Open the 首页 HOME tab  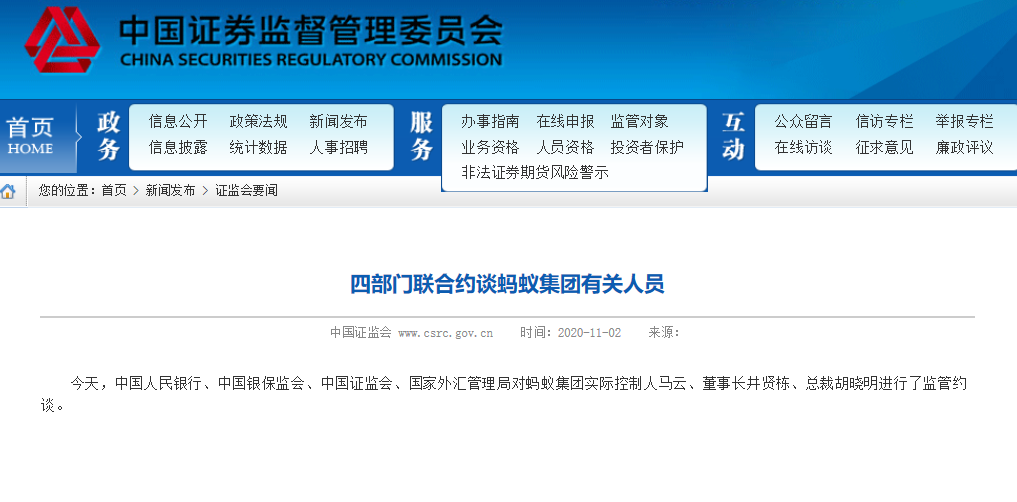tap(30, 136)
